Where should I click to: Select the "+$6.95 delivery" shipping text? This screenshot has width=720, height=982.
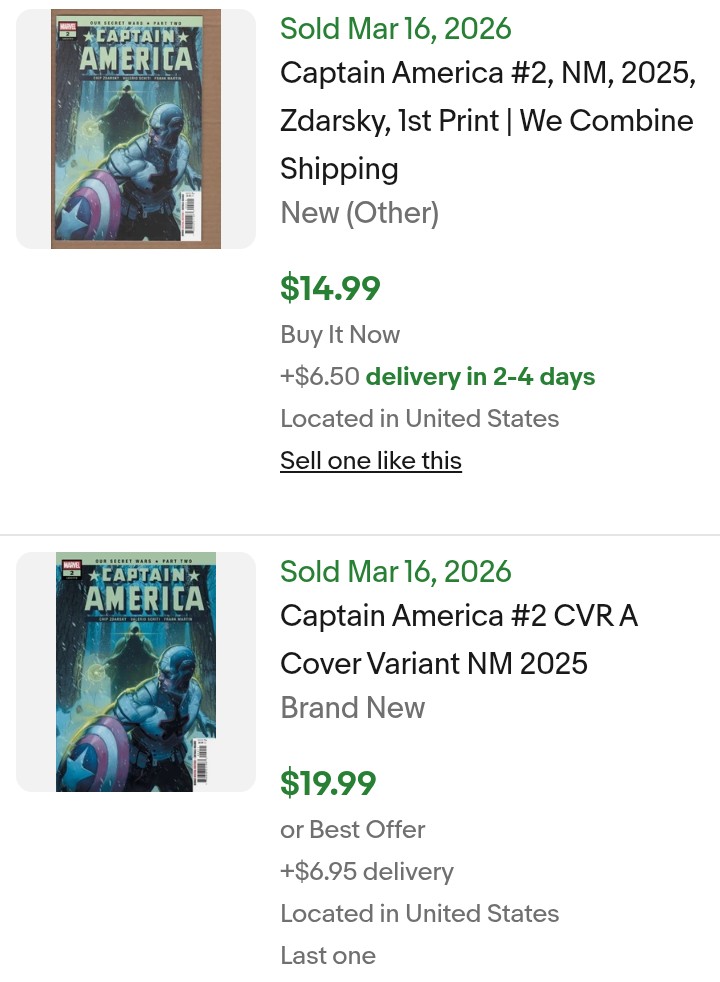[x=367, y=872]
